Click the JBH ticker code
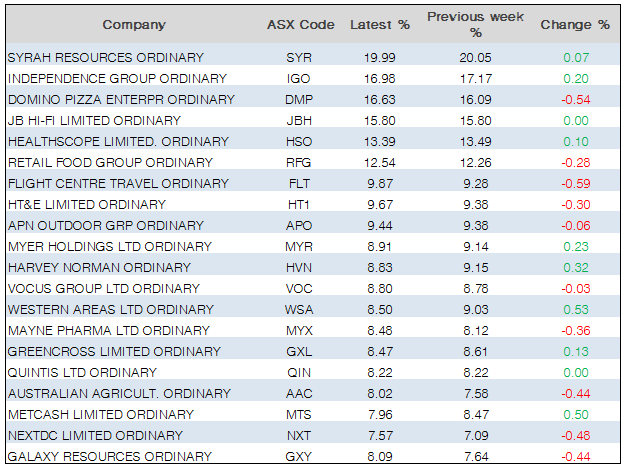Viewport: 624px width, 473px height. [x=298, y=120]
